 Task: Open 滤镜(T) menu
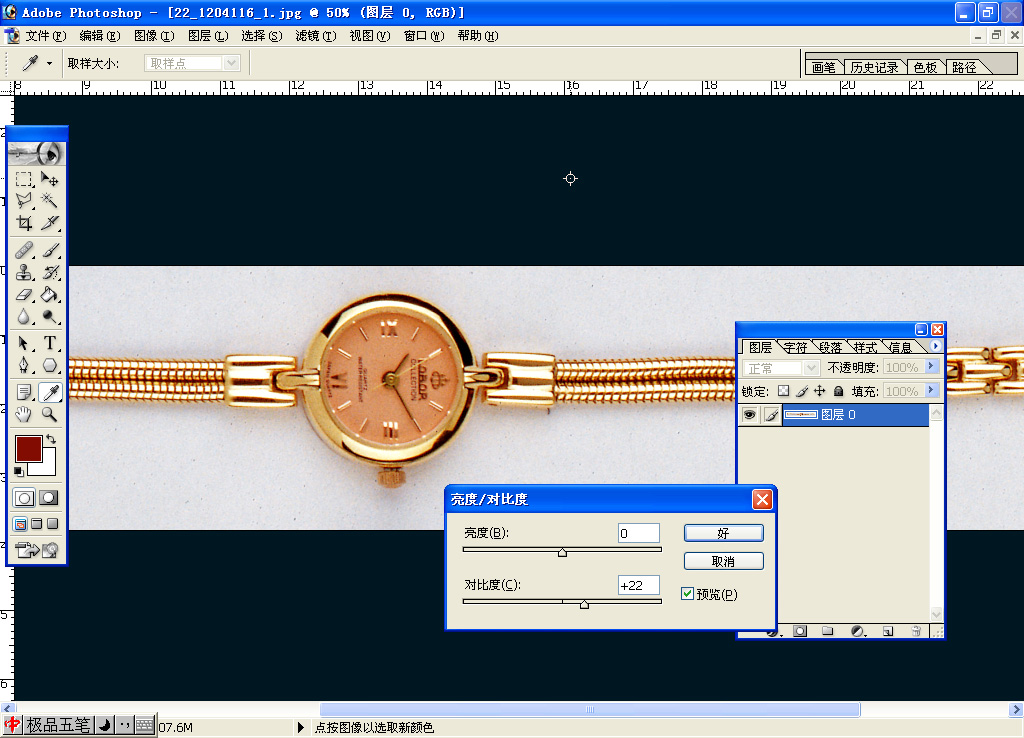[x=315, y=36]
